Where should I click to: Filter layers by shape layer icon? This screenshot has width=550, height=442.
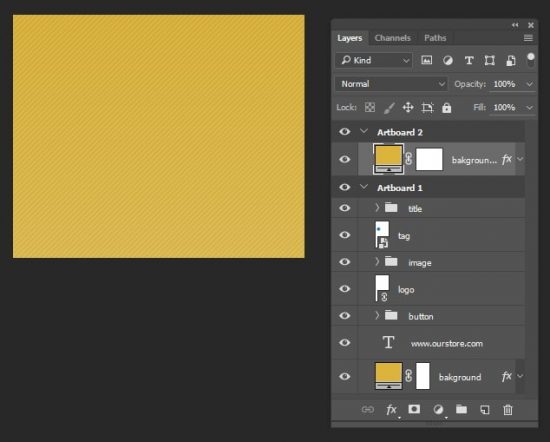click(490, 60)
